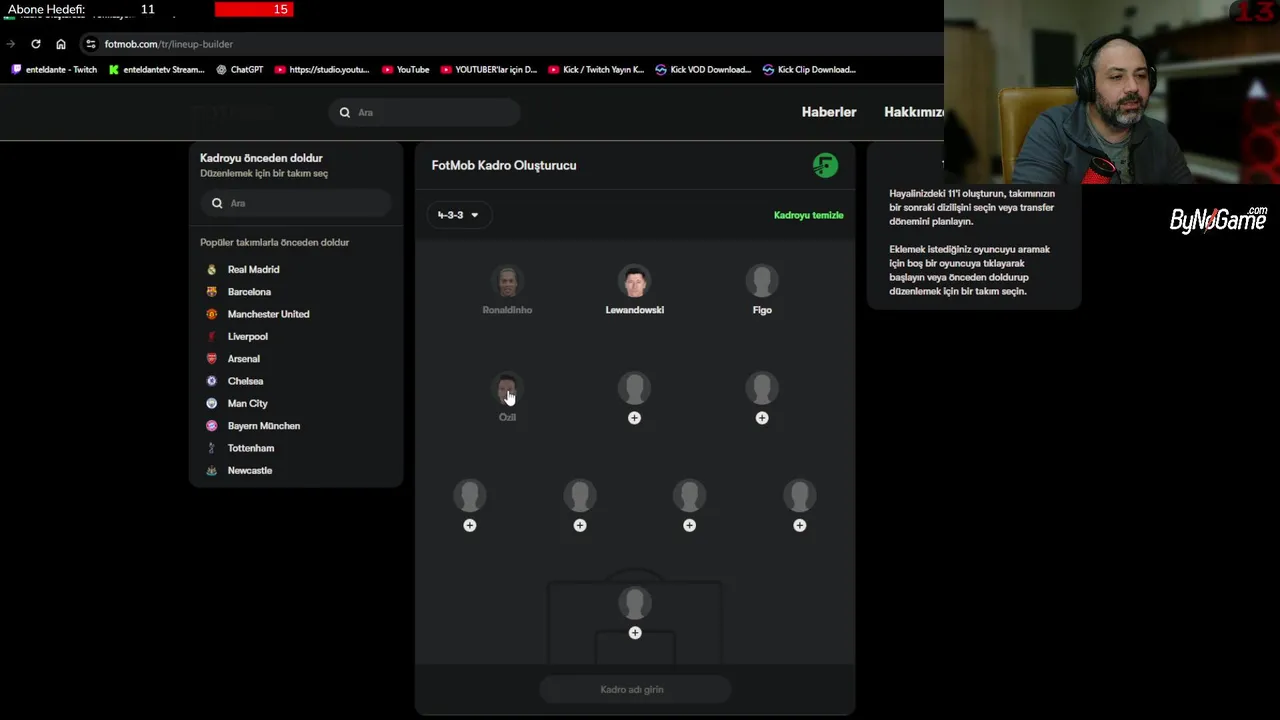This screenshot has height=720, width=1280.
Task: Open the 4-3-3 formation dropdown
Action: 459,215
